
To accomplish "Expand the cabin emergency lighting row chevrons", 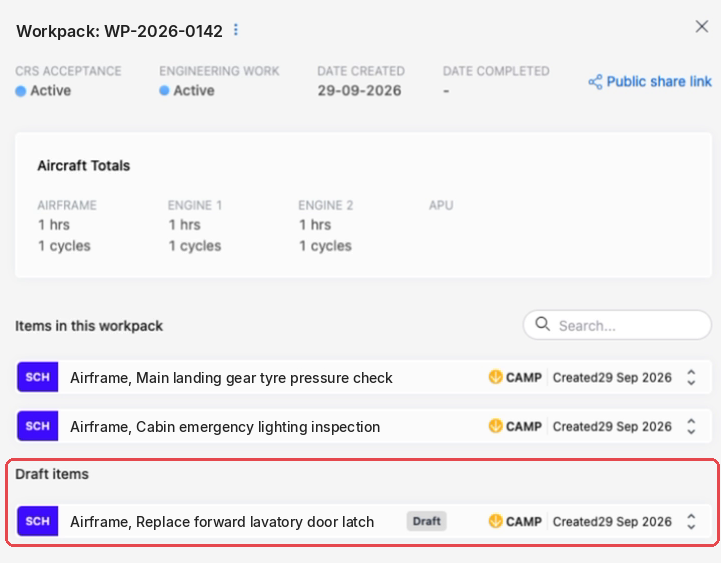I will click(x=691, y=426).
